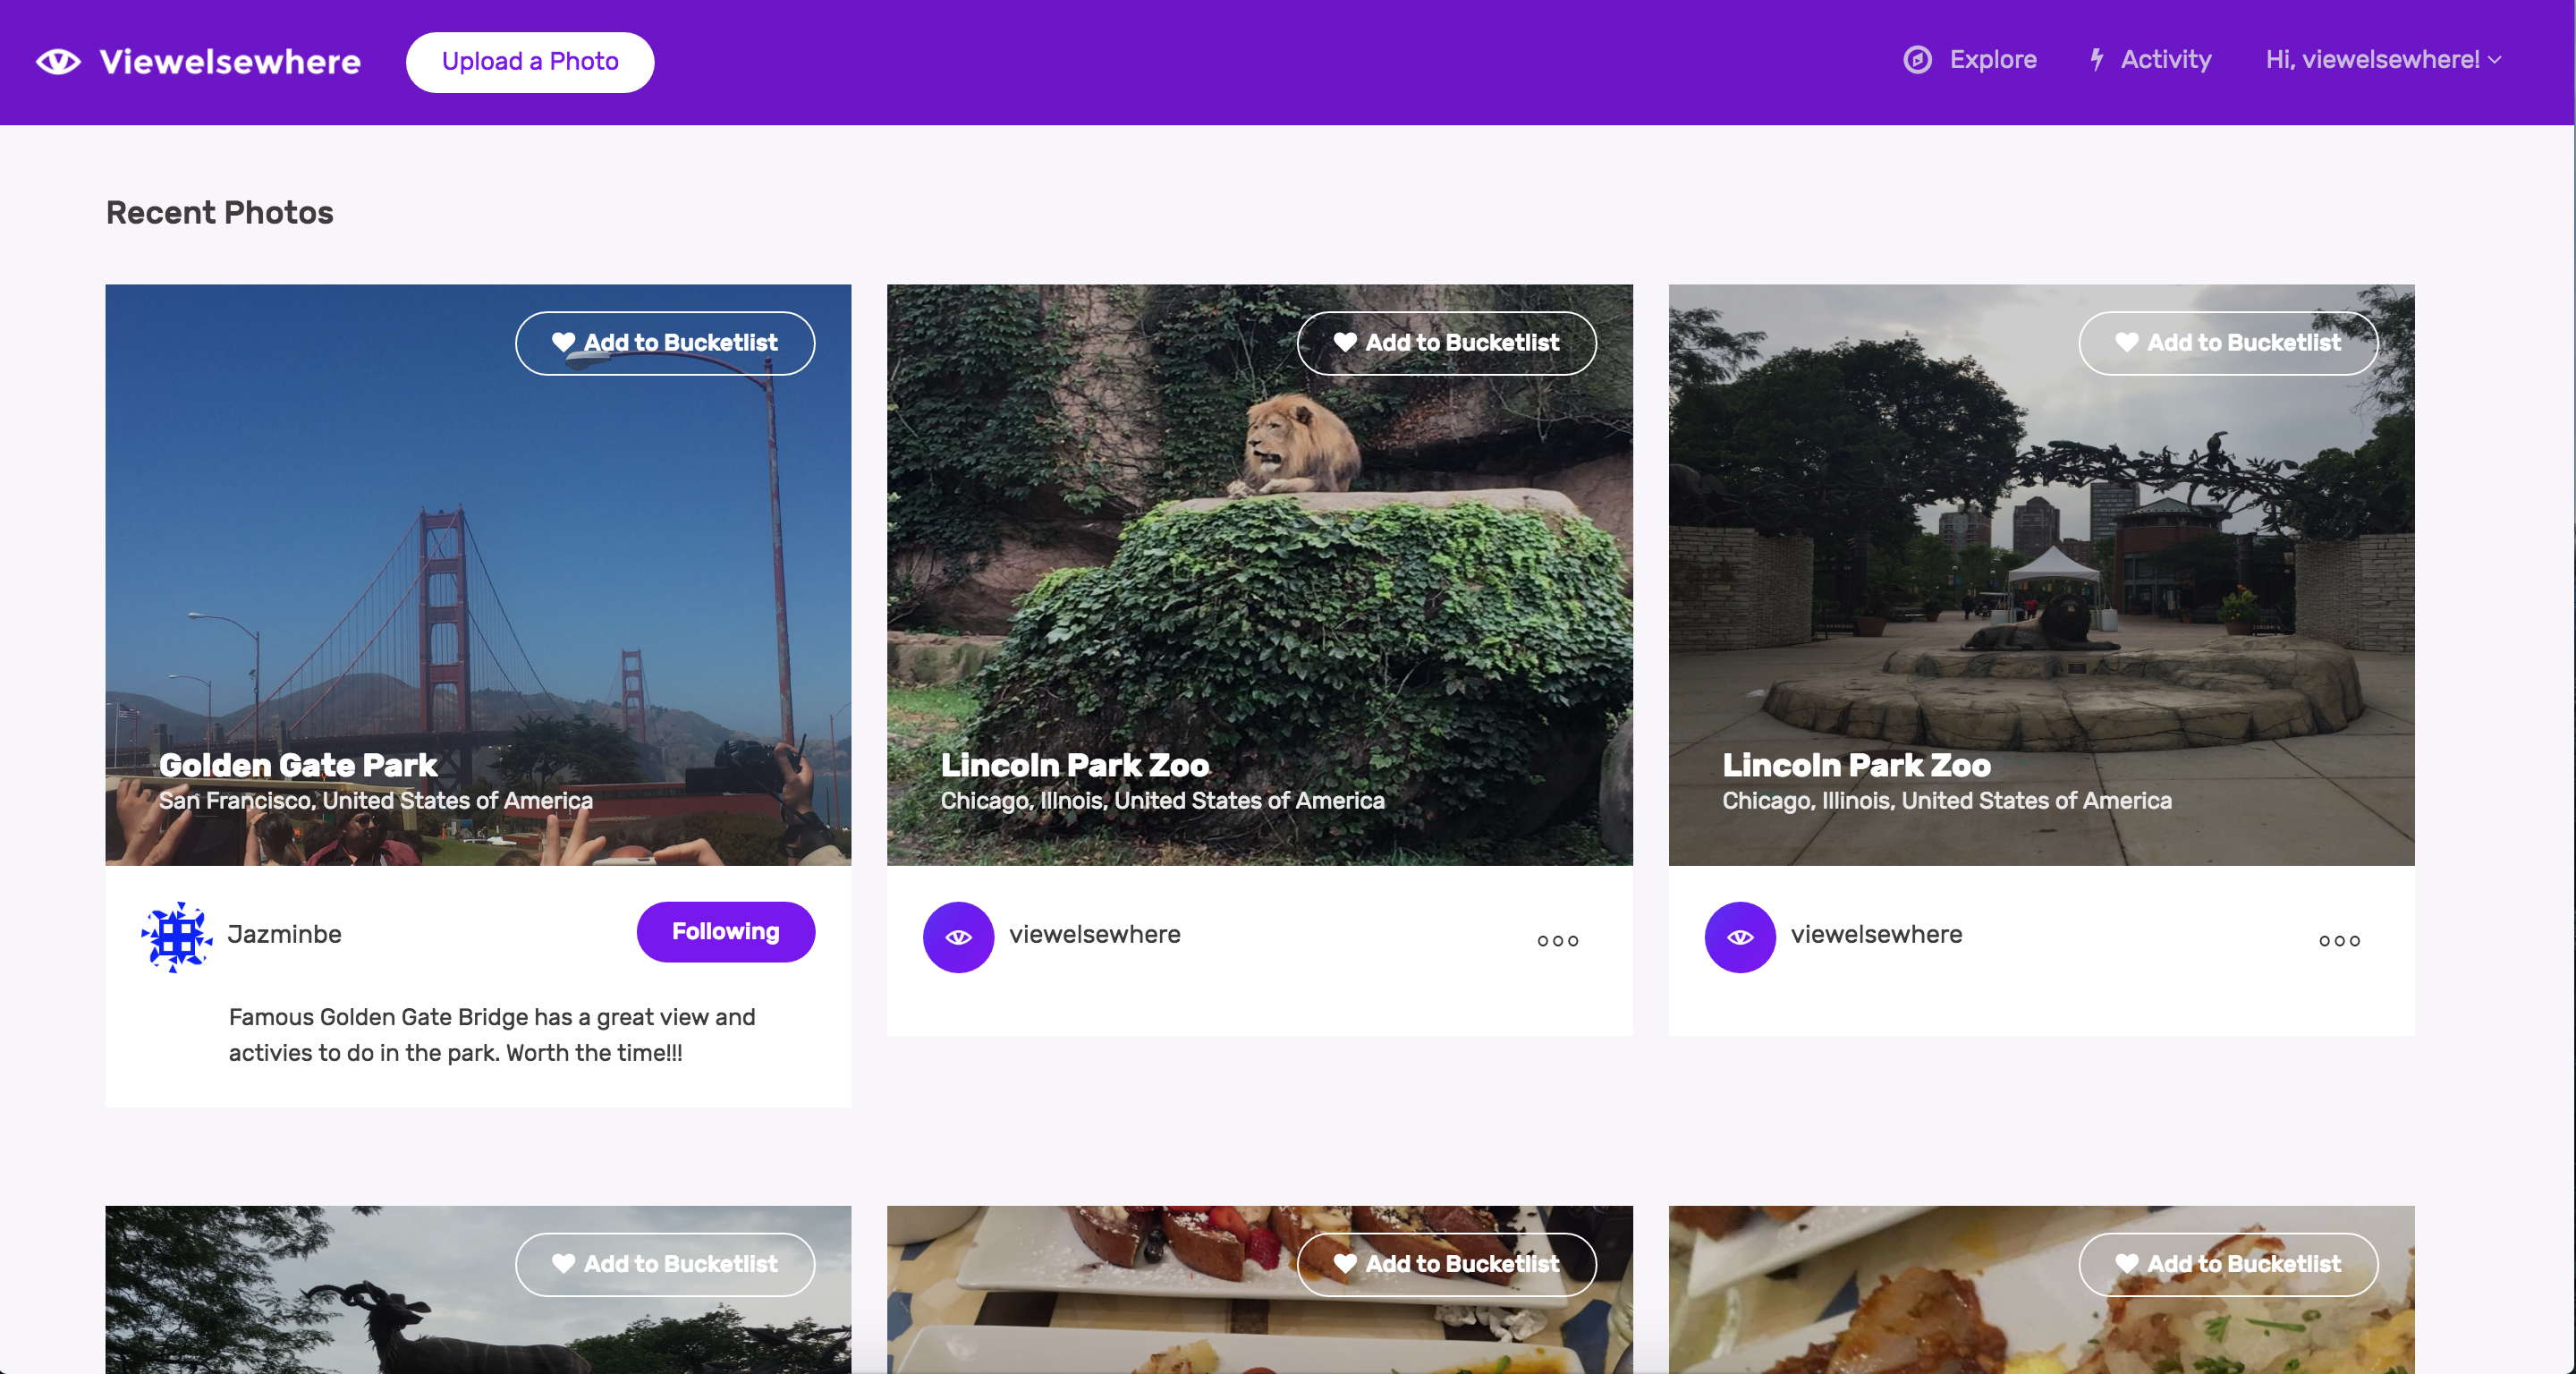Click heart icon on Golden Gate Park photo
The image size is (2576, 1374).
(x=563, y=342)
